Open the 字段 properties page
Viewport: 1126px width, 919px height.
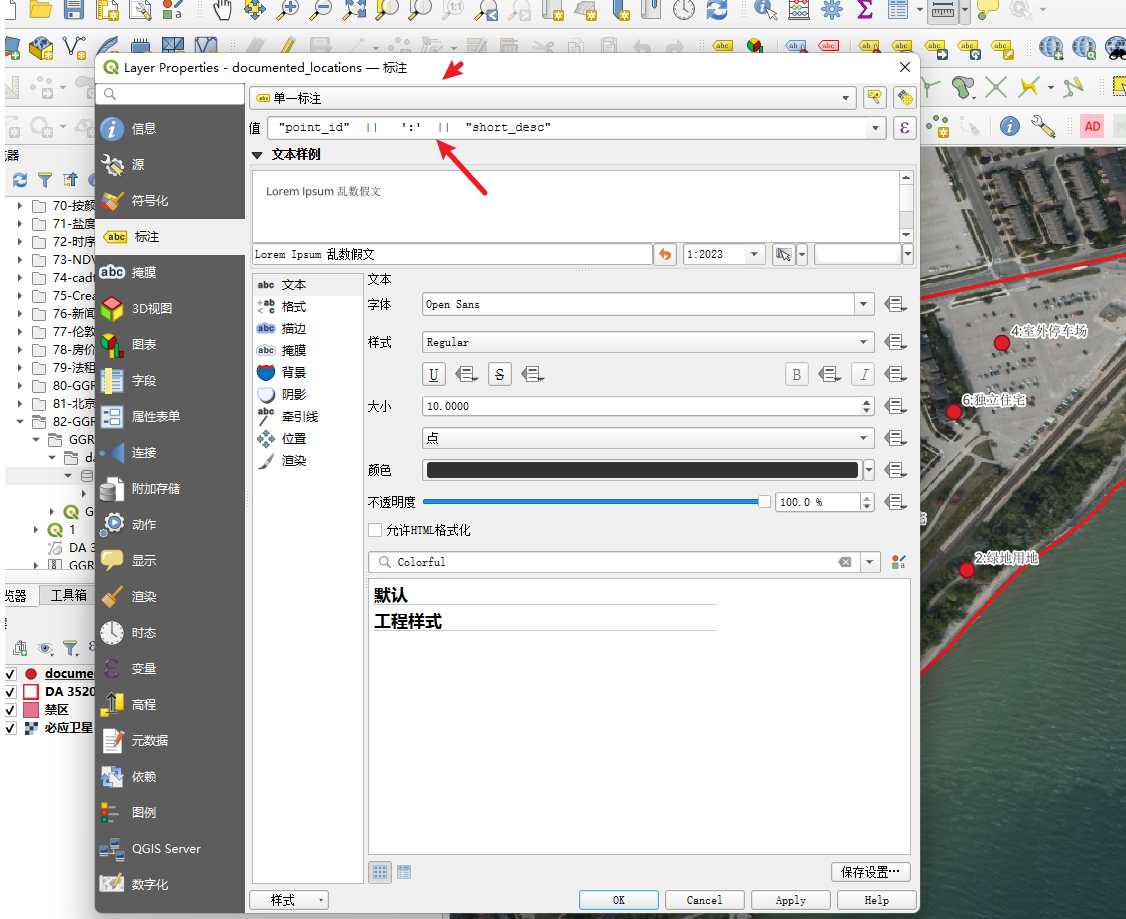point(170,381)
